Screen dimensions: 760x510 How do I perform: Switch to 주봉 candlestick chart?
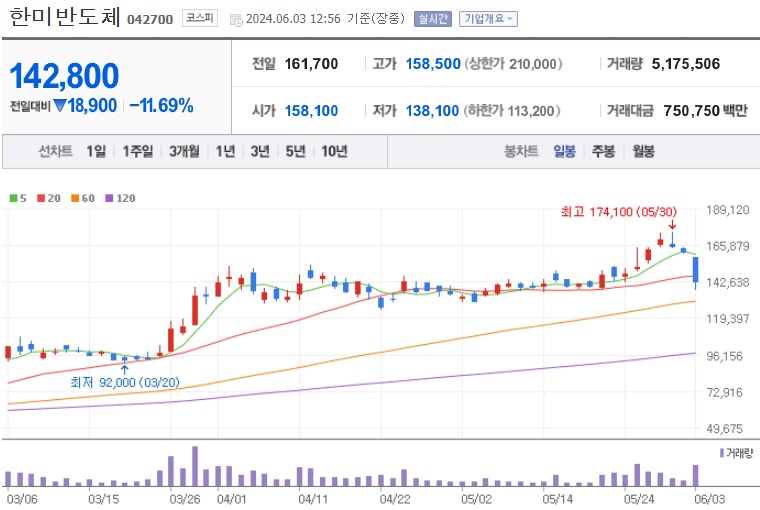tap(603, 151)
